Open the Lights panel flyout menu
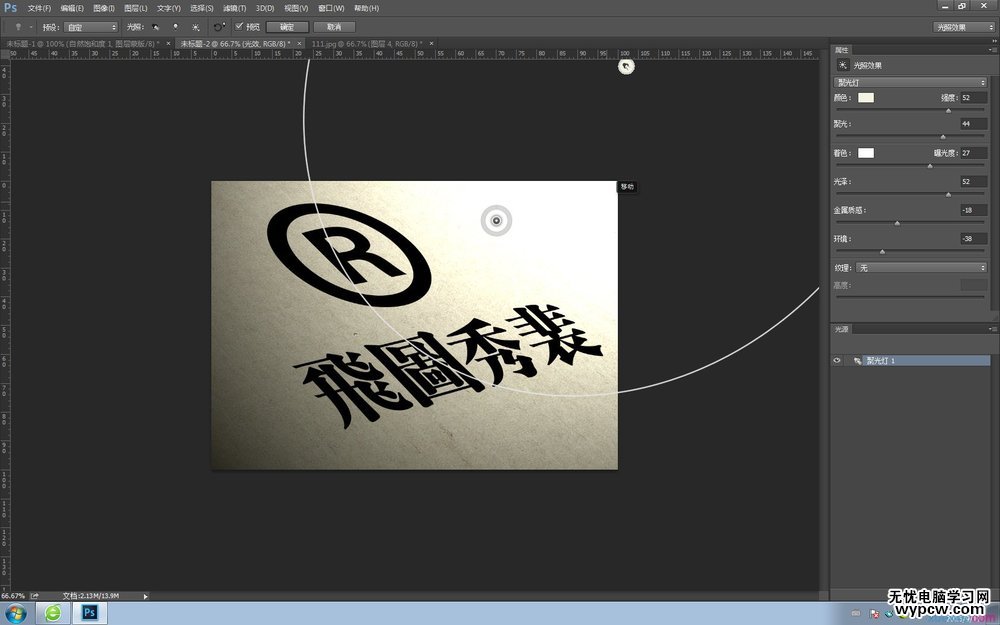The width and height of the screenshot is (1000, 625). (991, 329)
